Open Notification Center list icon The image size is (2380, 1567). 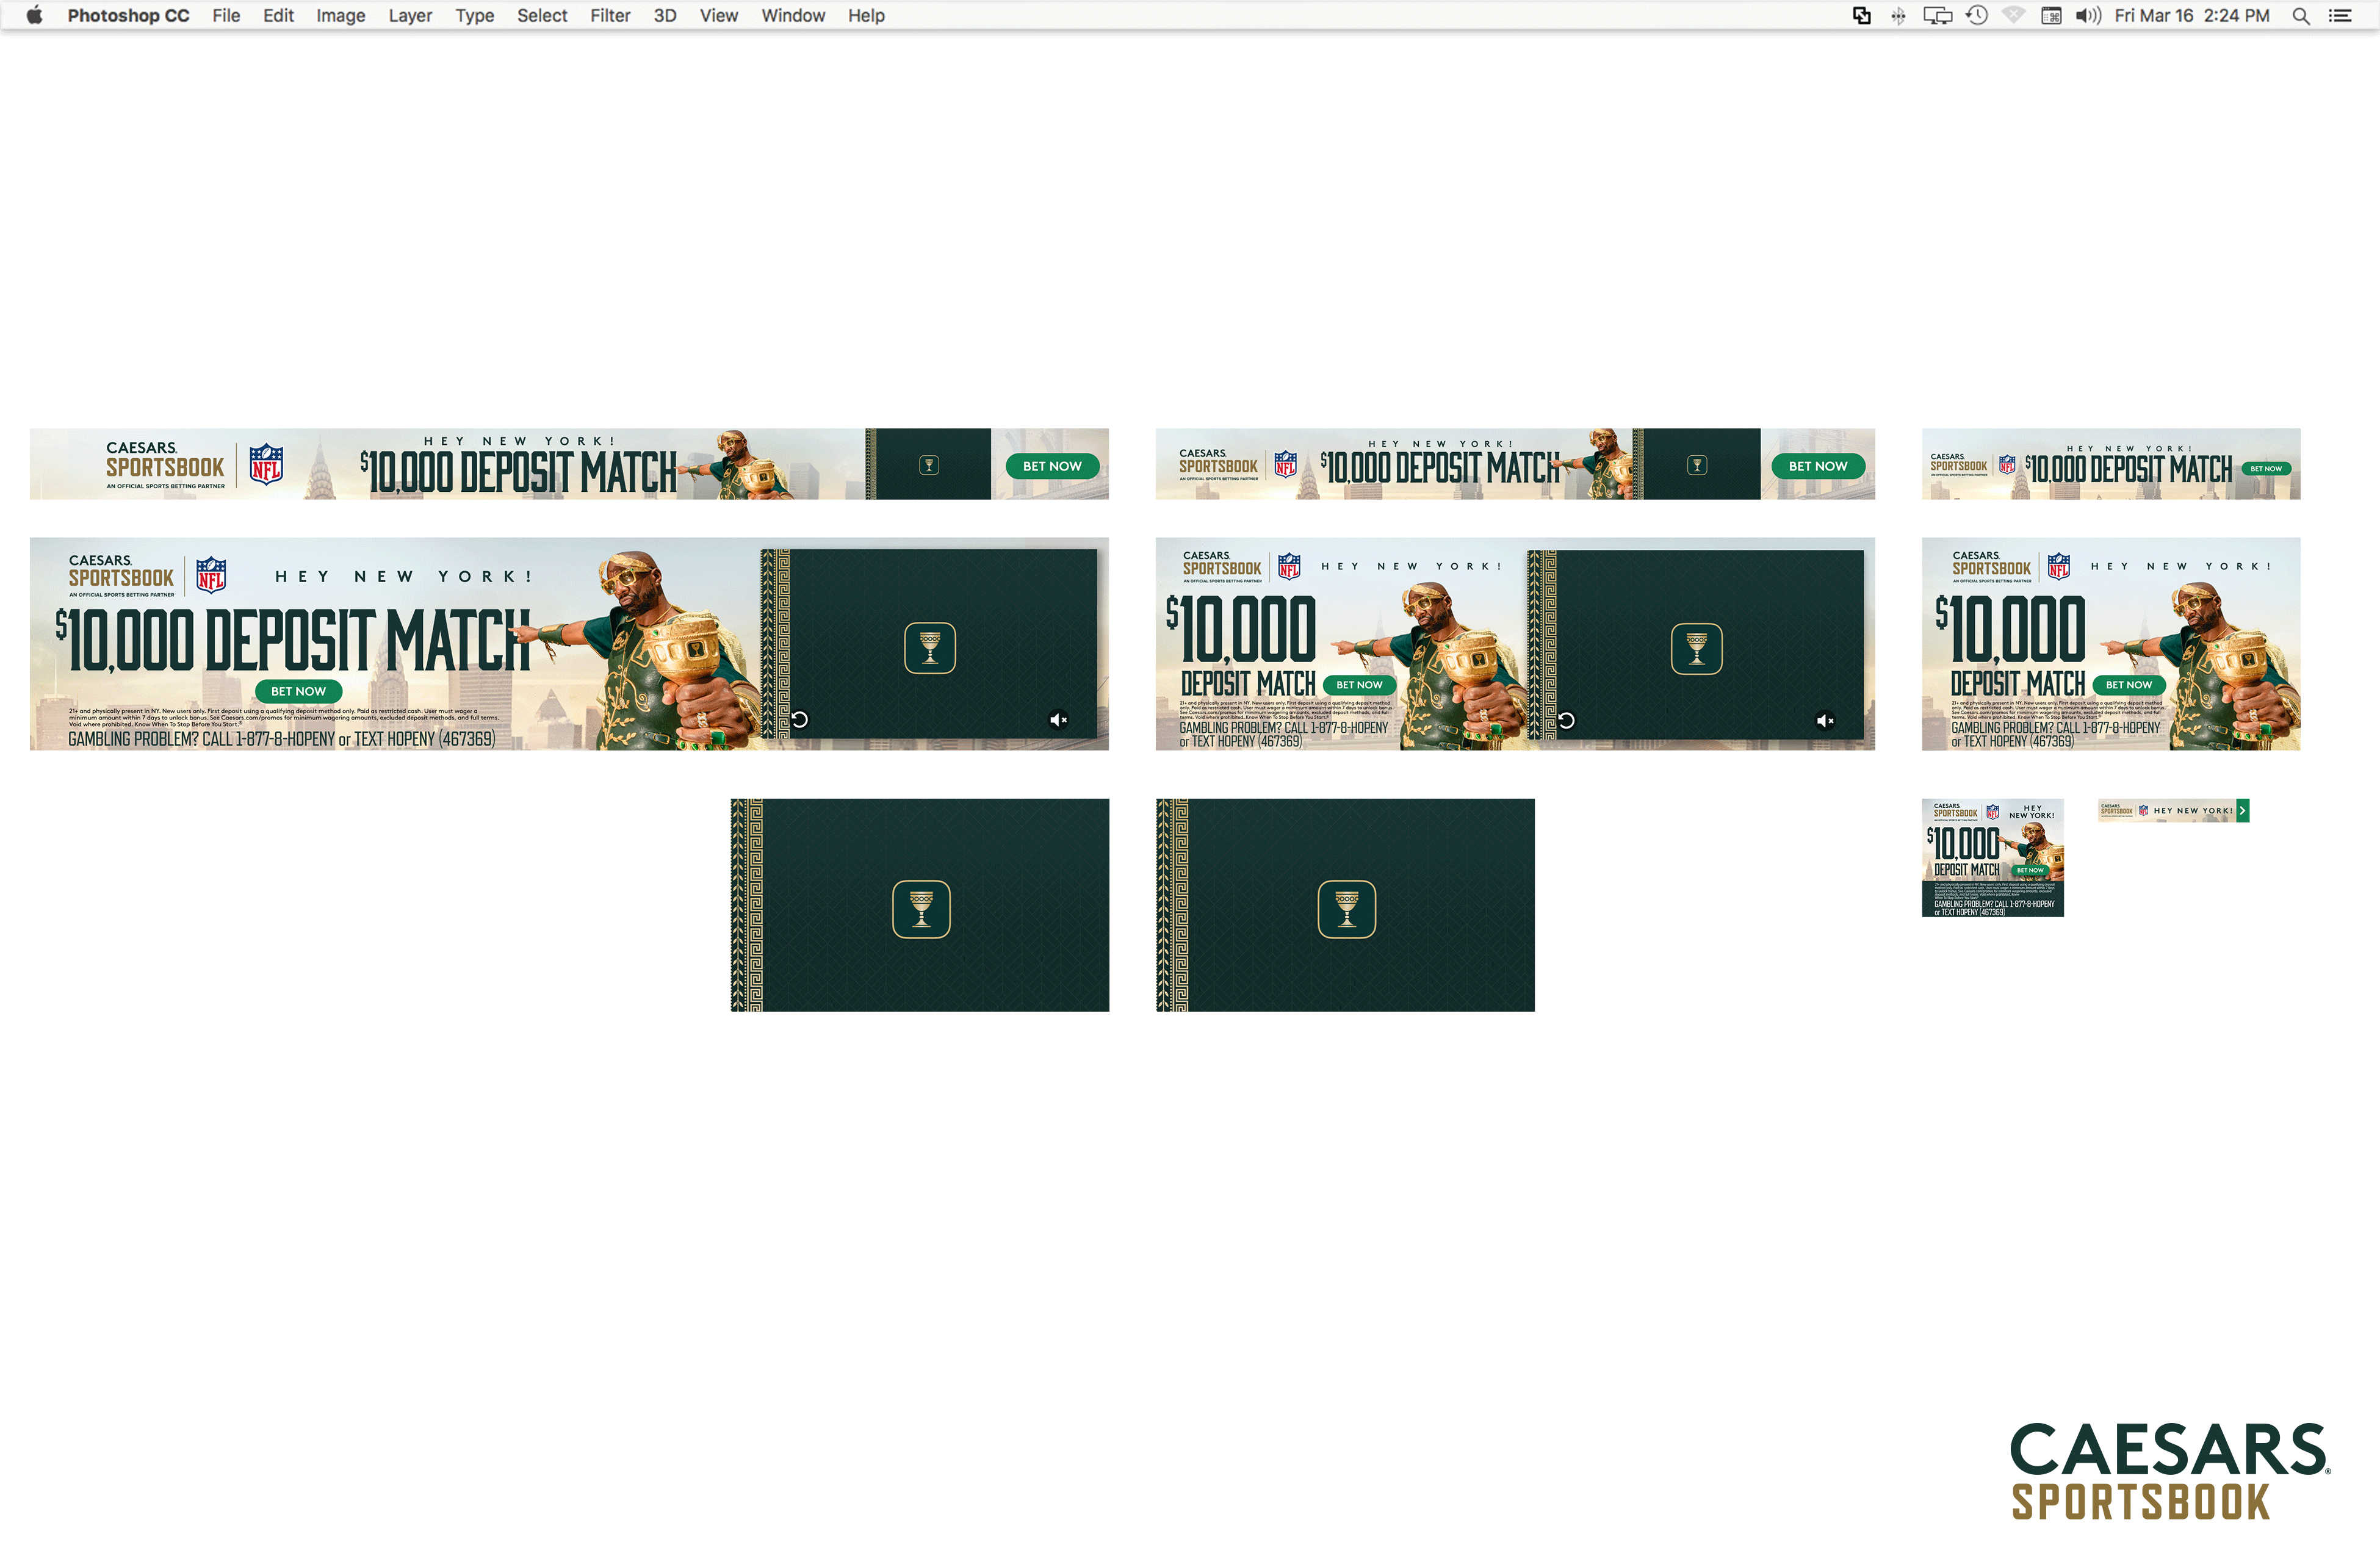click(x=2340, y=15)
